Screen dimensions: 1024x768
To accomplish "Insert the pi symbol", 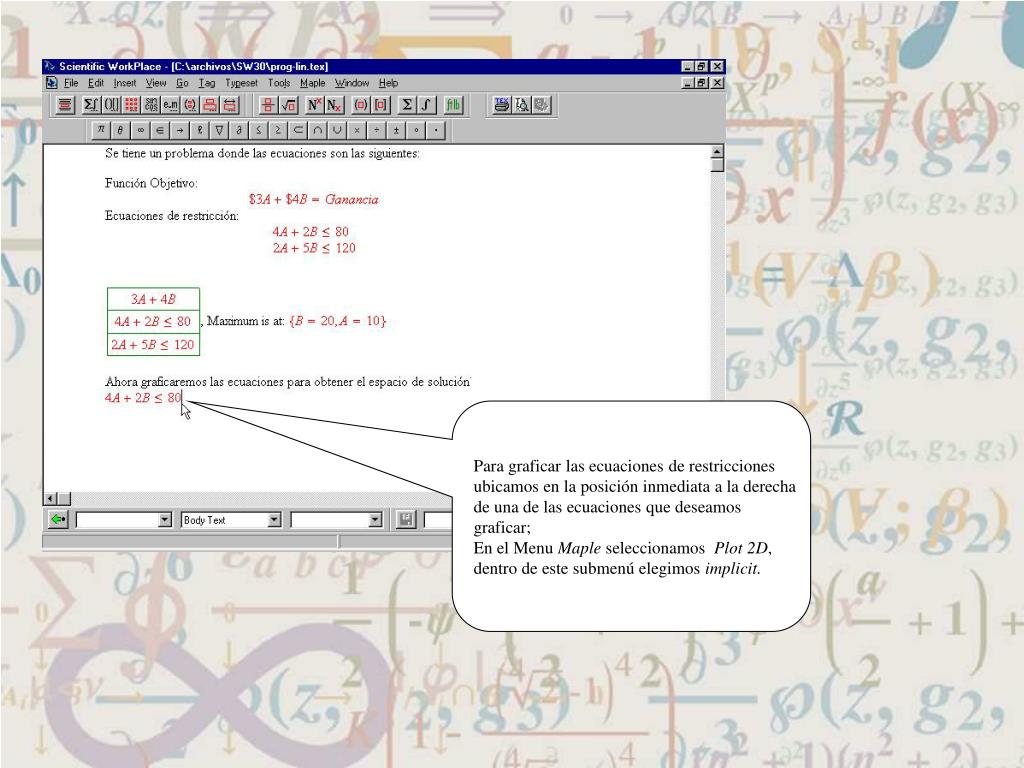I will pyautogui.click(x=101, y=130).
